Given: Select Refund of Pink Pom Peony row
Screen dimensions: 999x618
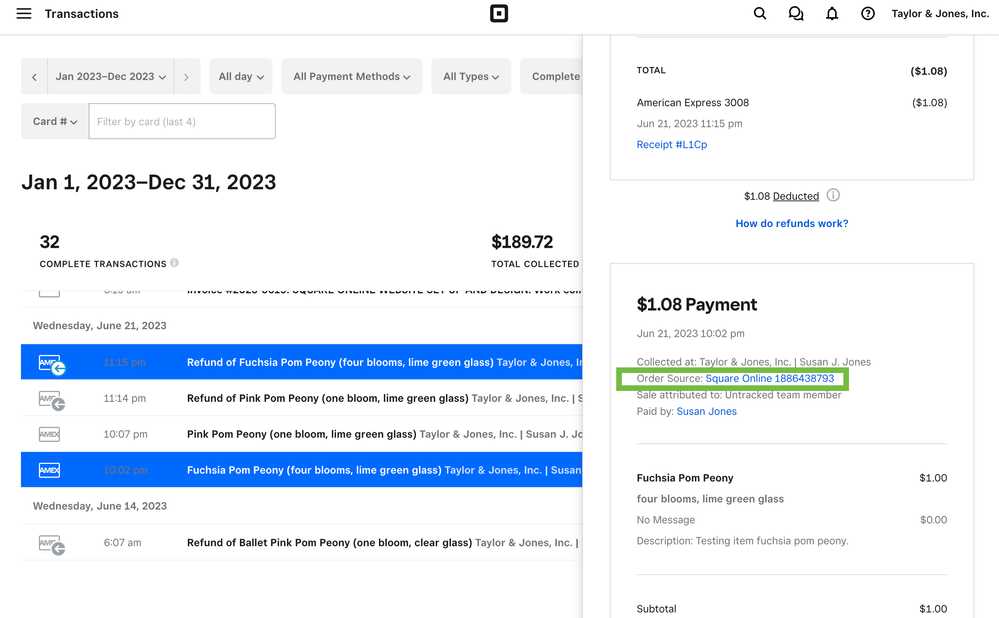Looking at the screenshot, I should [301, 398].
